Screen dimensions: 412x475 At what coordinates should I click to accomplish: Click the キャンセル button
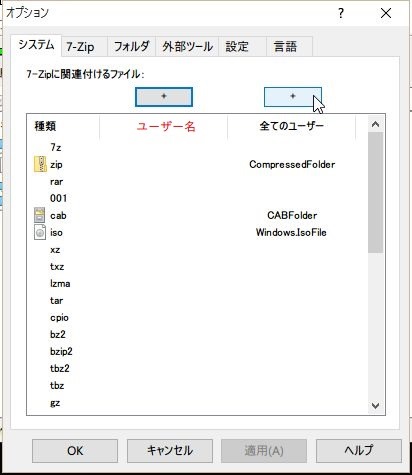tap(170, 451)
